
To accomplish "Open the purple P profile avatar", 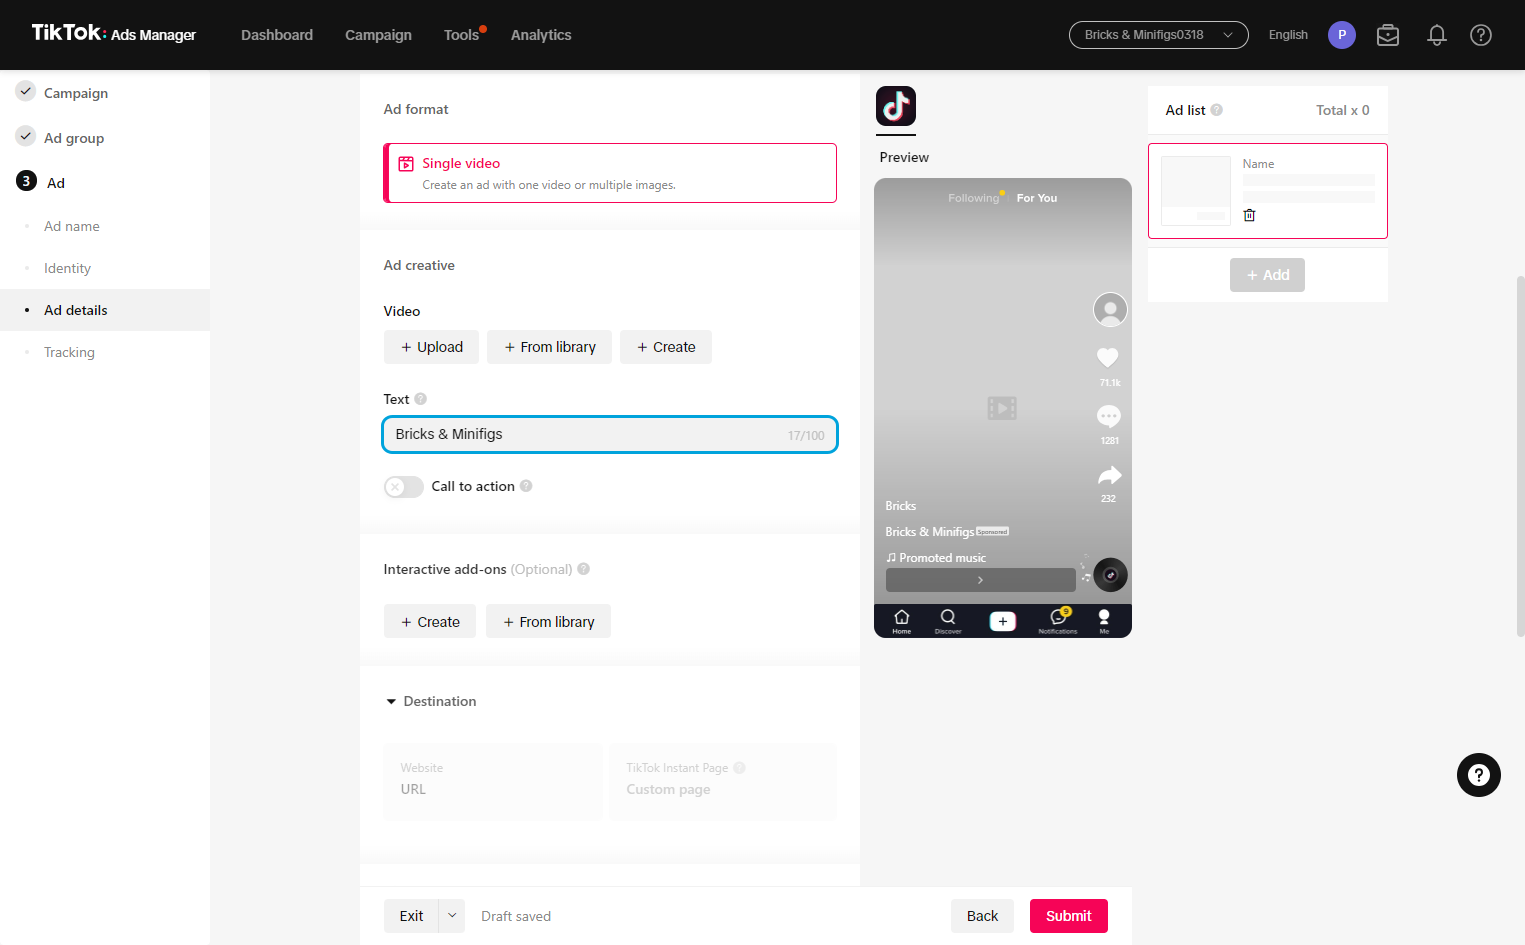I will pyautogui.click(x=1342, y=35).
